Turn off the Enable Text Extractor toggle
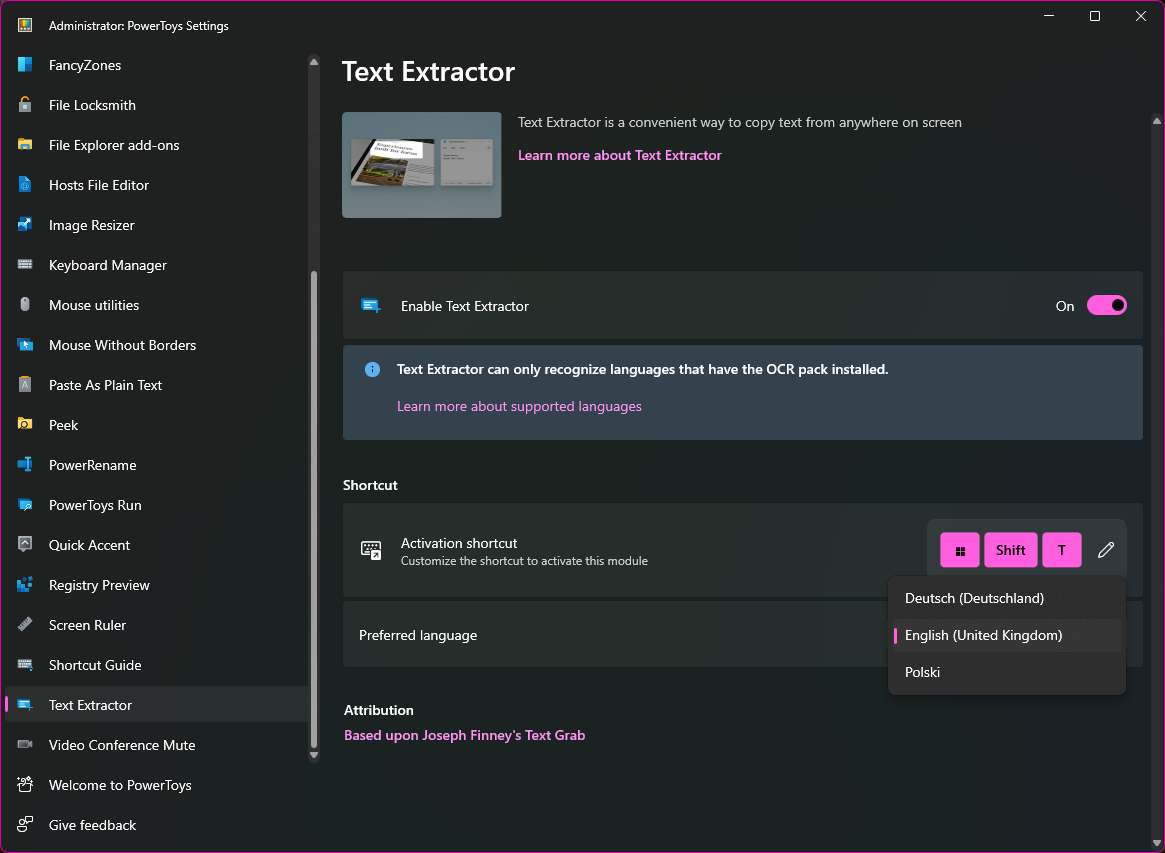The height and width of the screenshot is (853, 1165). coord(1106,305)
